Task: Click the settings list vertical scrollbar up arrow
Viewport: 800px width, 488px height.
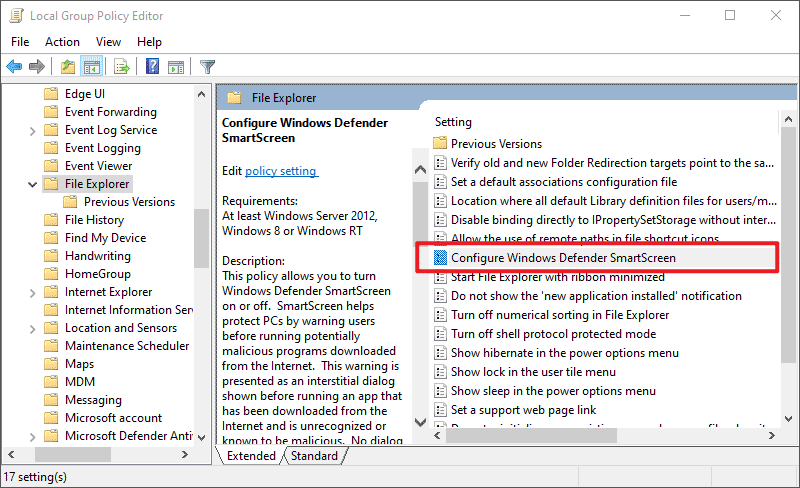Action: (x=788, y=119)
